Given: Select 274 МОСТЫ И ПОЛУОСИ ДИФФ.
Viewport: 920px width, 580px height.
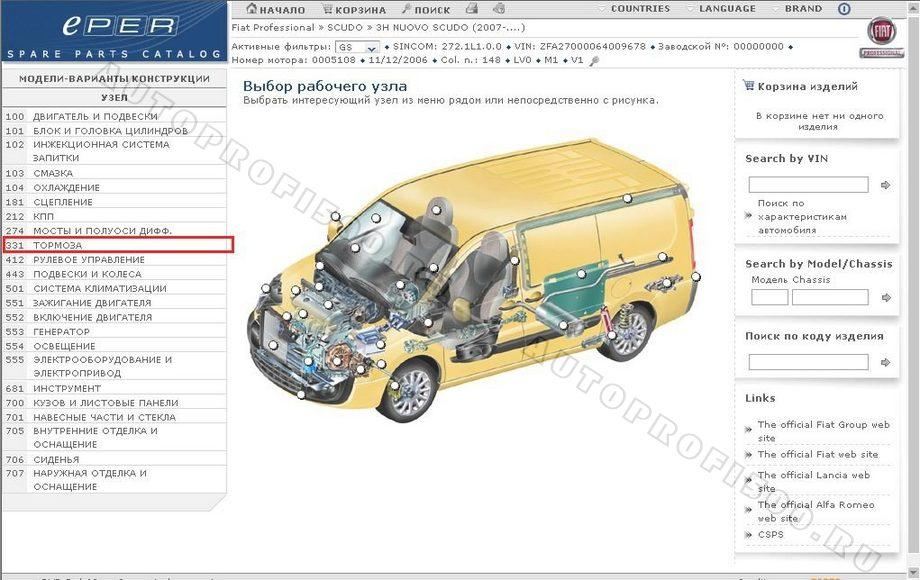Looking at the screenshot, I should coord(114,231).
